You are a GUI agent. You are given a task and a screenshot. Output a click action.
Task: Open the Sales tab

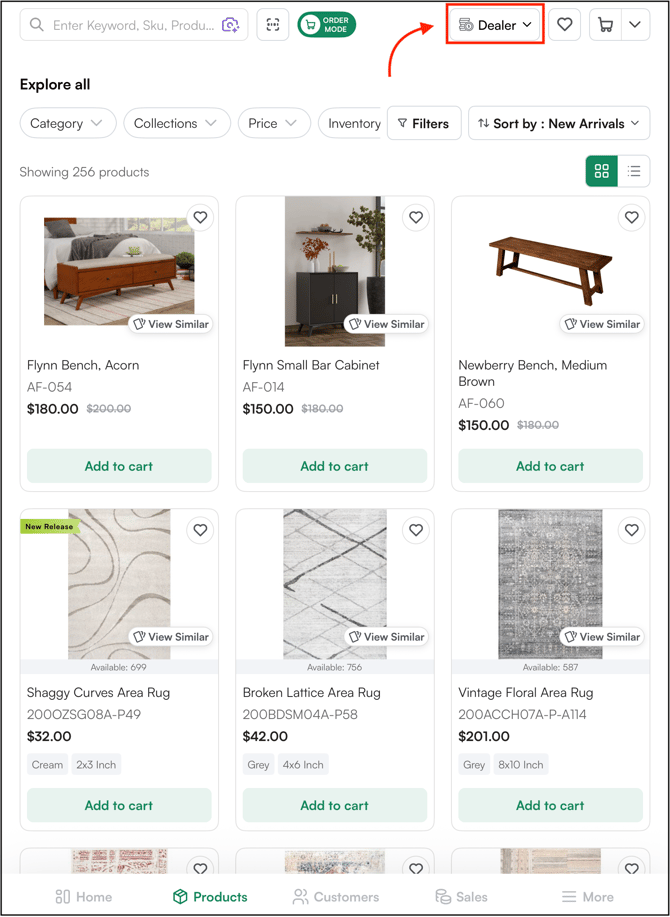(461, 897)
